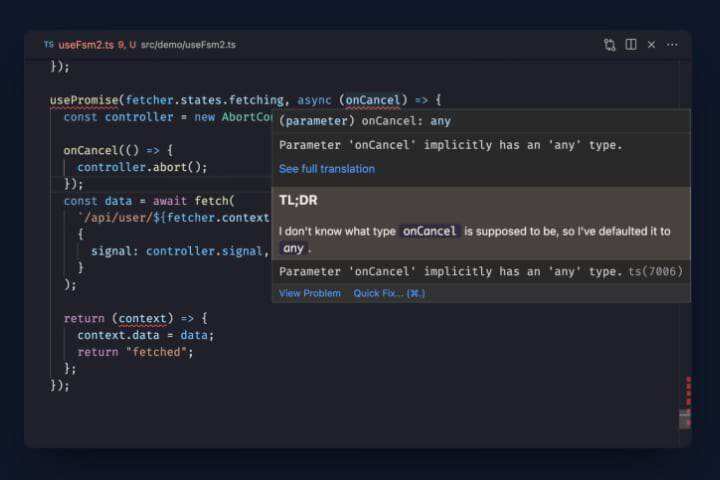
Task: Click the underlined onCancel parameter in code
Action: tap(375, 100)
